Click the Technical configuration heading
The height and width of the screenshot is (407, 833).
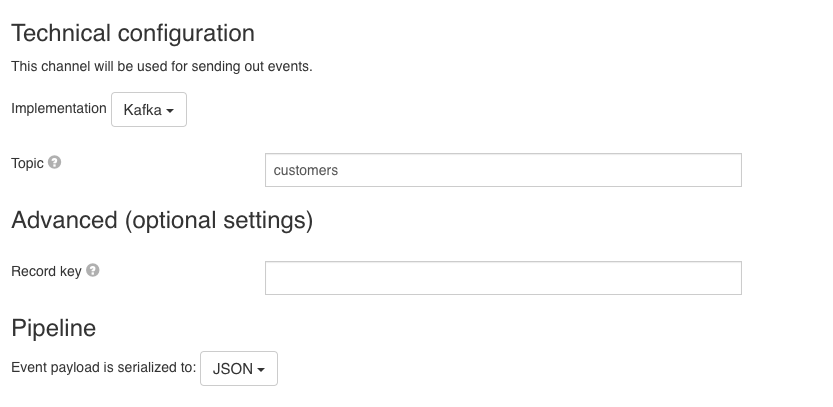click(x=132, y=33)
